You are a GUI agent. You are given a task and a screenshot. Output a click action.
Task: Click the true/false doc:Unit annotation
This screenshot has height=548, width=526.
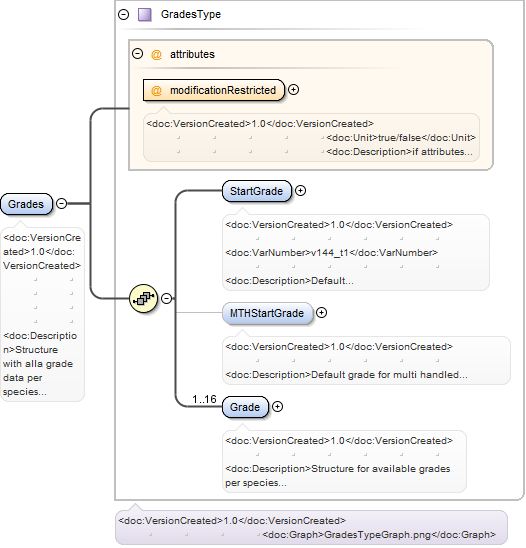[x=401, y=138]
